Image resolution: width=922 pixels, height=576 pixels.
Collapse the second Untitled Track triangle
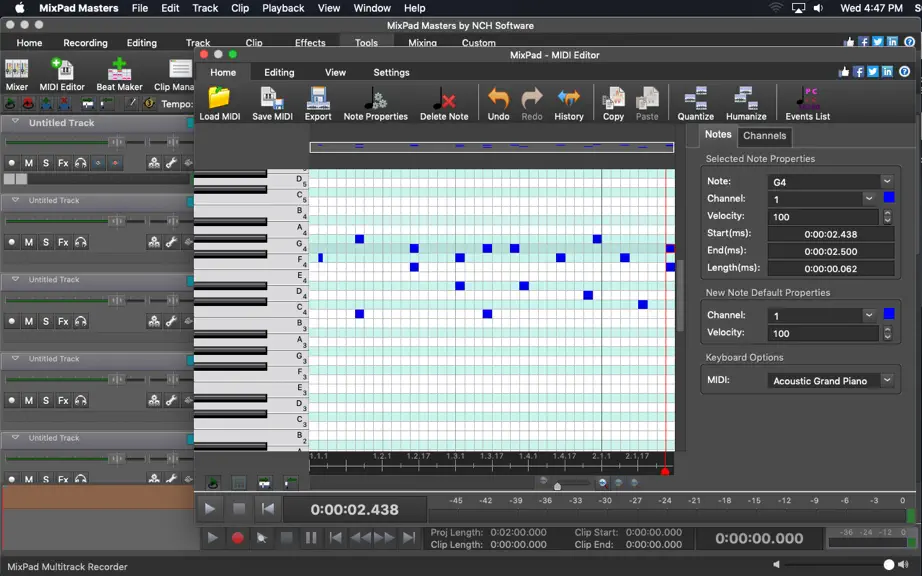coord(15,200)
